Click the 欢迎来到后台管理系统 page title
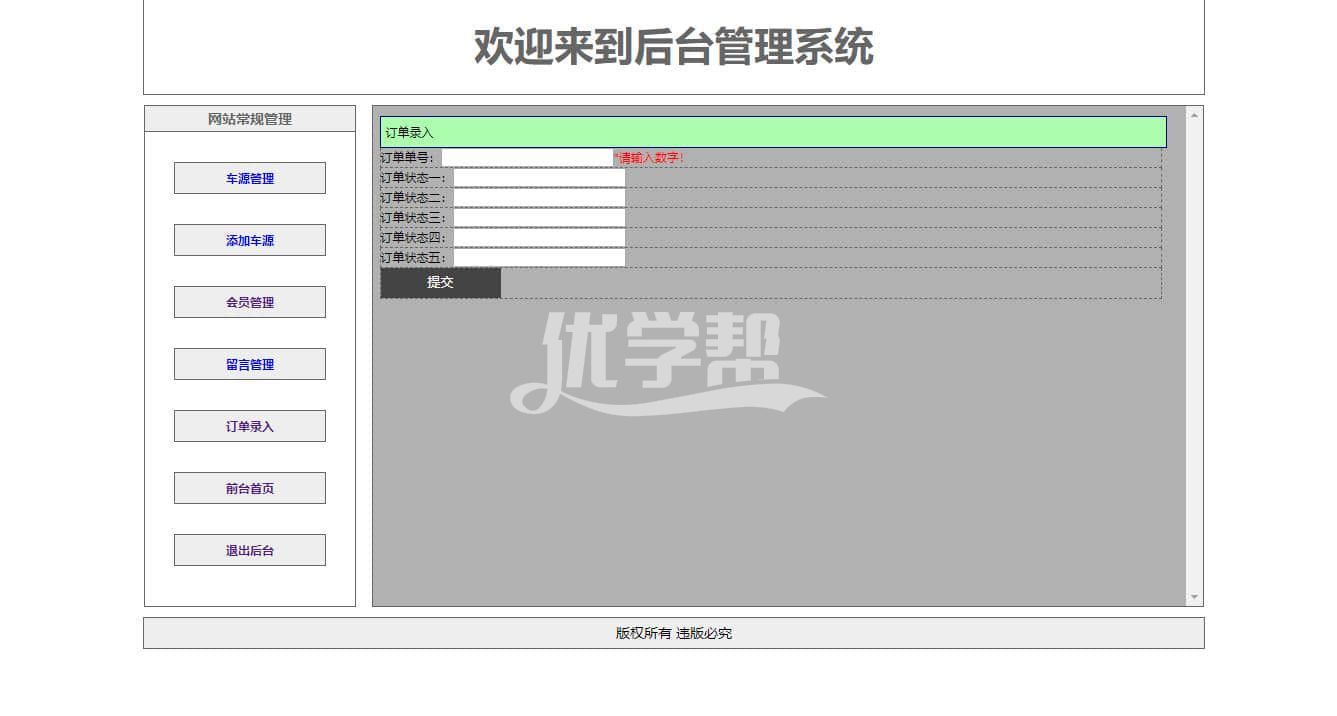This screenshot has height=716, width=1337. tap(673, 47)
